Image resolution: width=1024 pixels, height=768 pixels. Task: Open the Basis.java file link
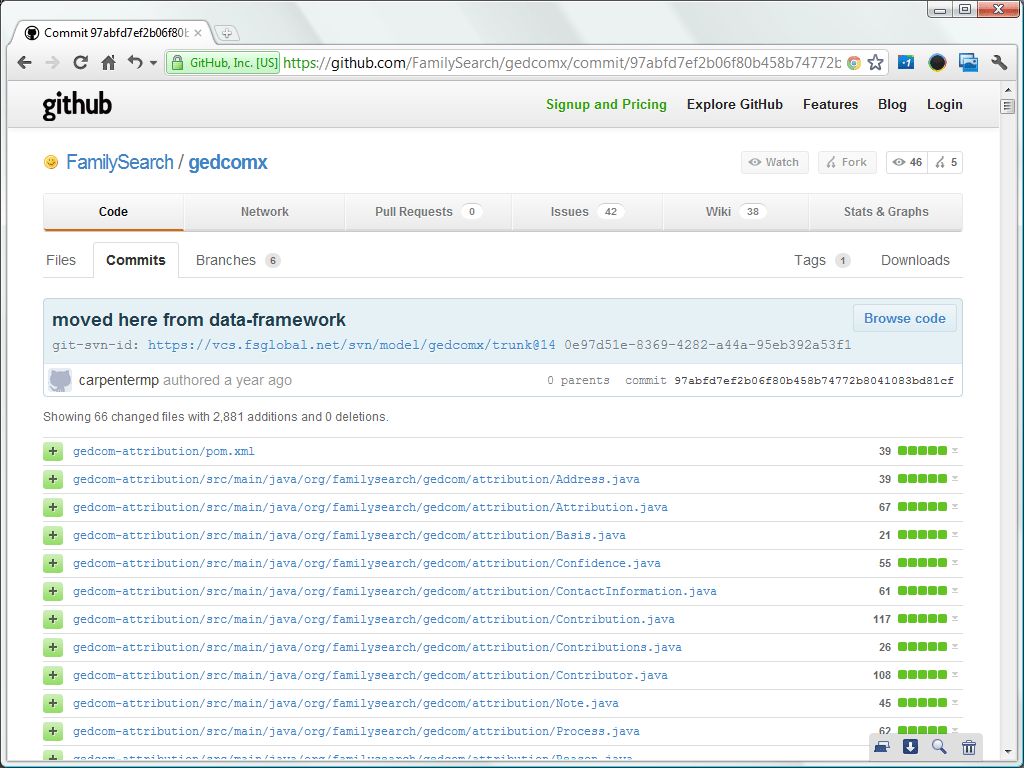tap(349, 536)
